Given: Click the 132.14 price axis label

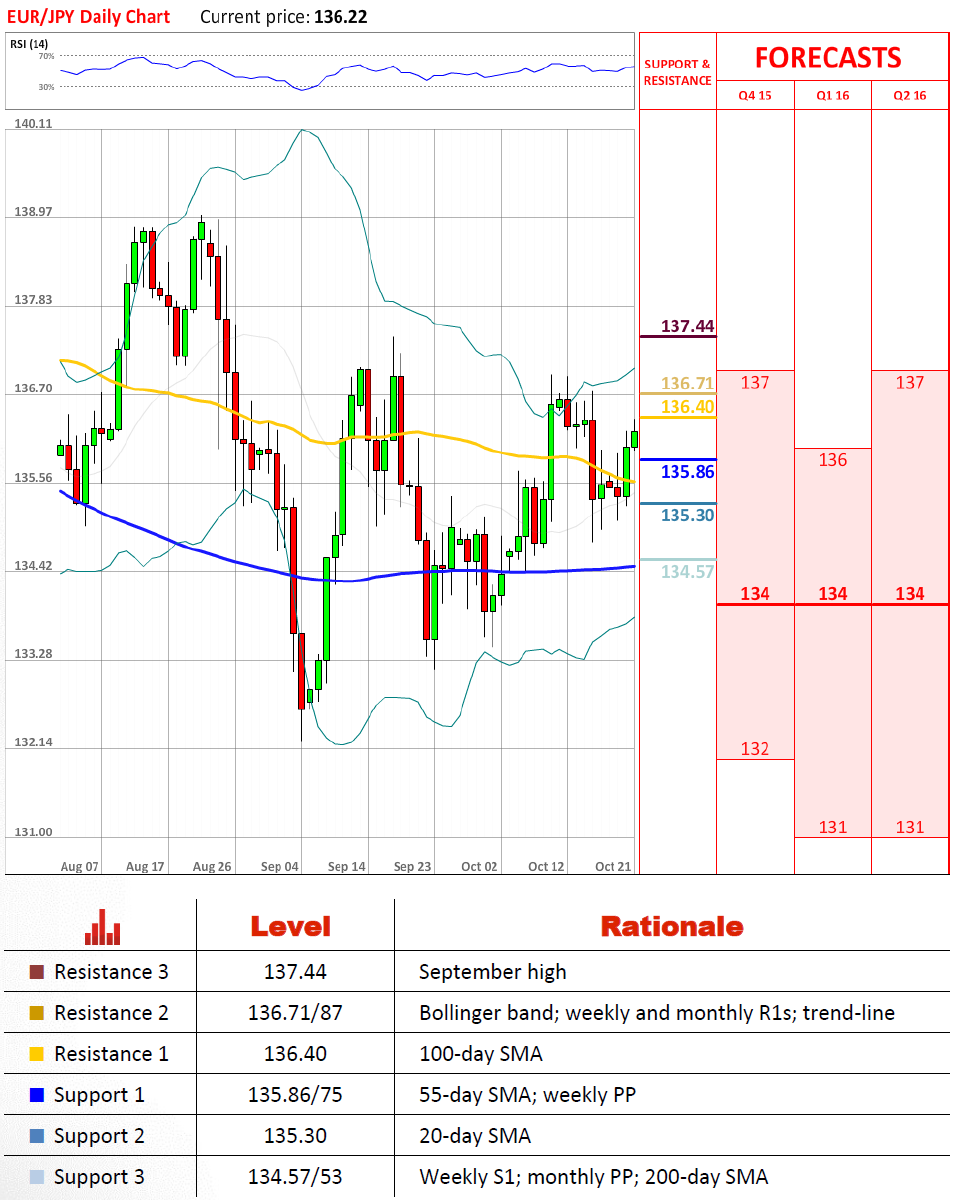Looking at the screenshot, I should pos(33,742).
